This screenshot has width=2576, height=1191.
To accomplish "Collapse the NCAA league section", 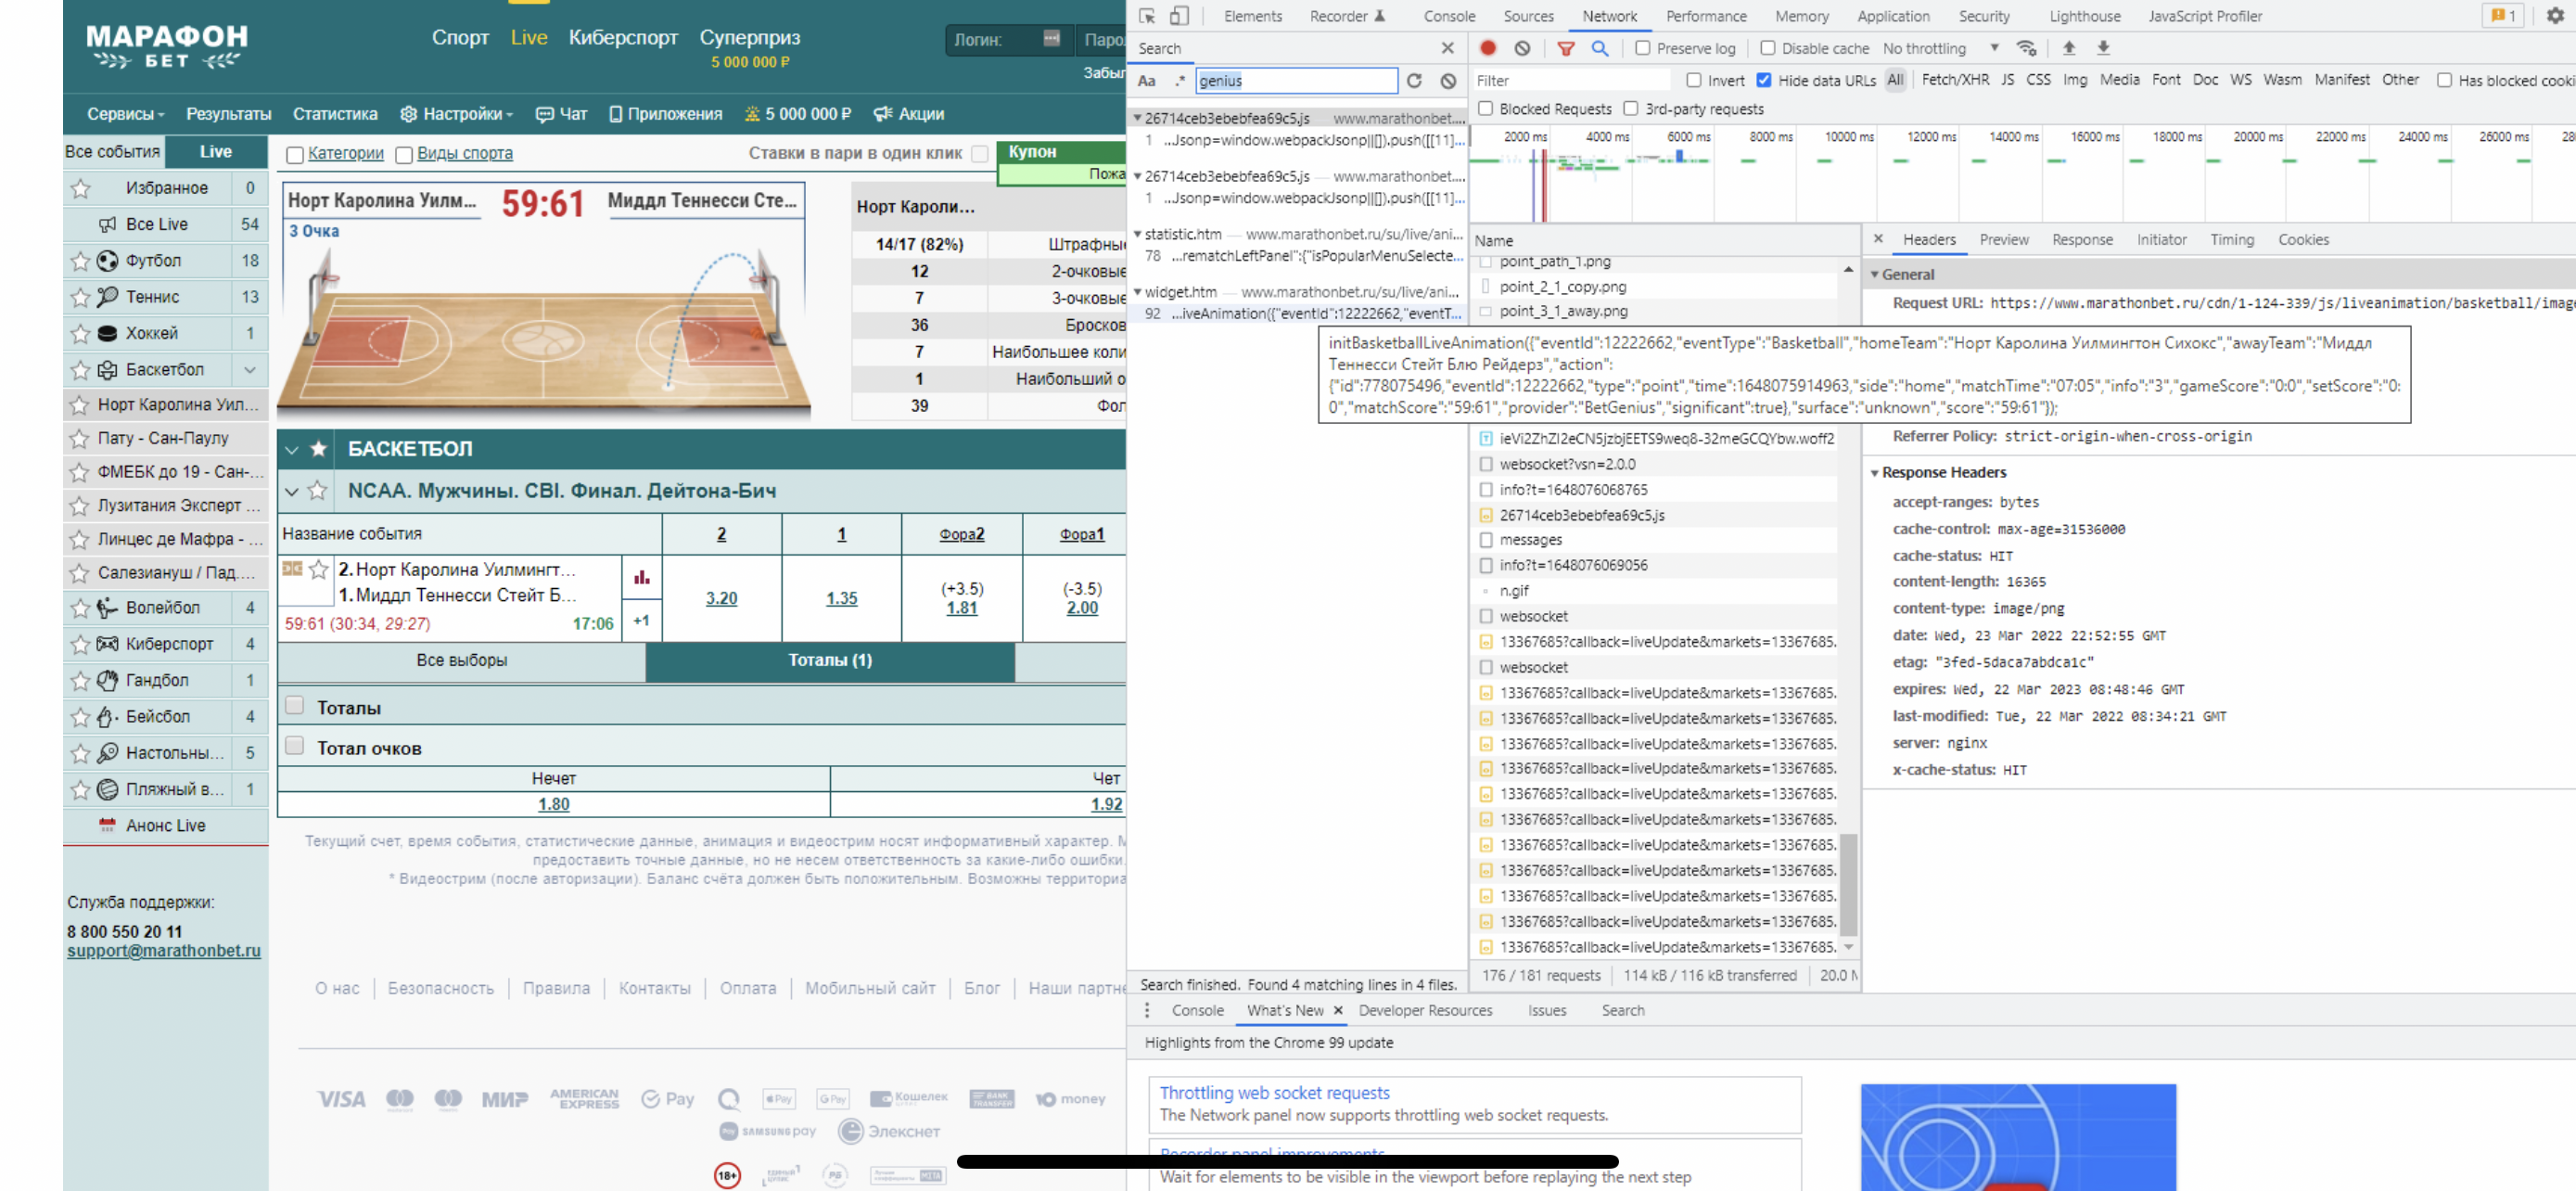I will click(291, 491).
